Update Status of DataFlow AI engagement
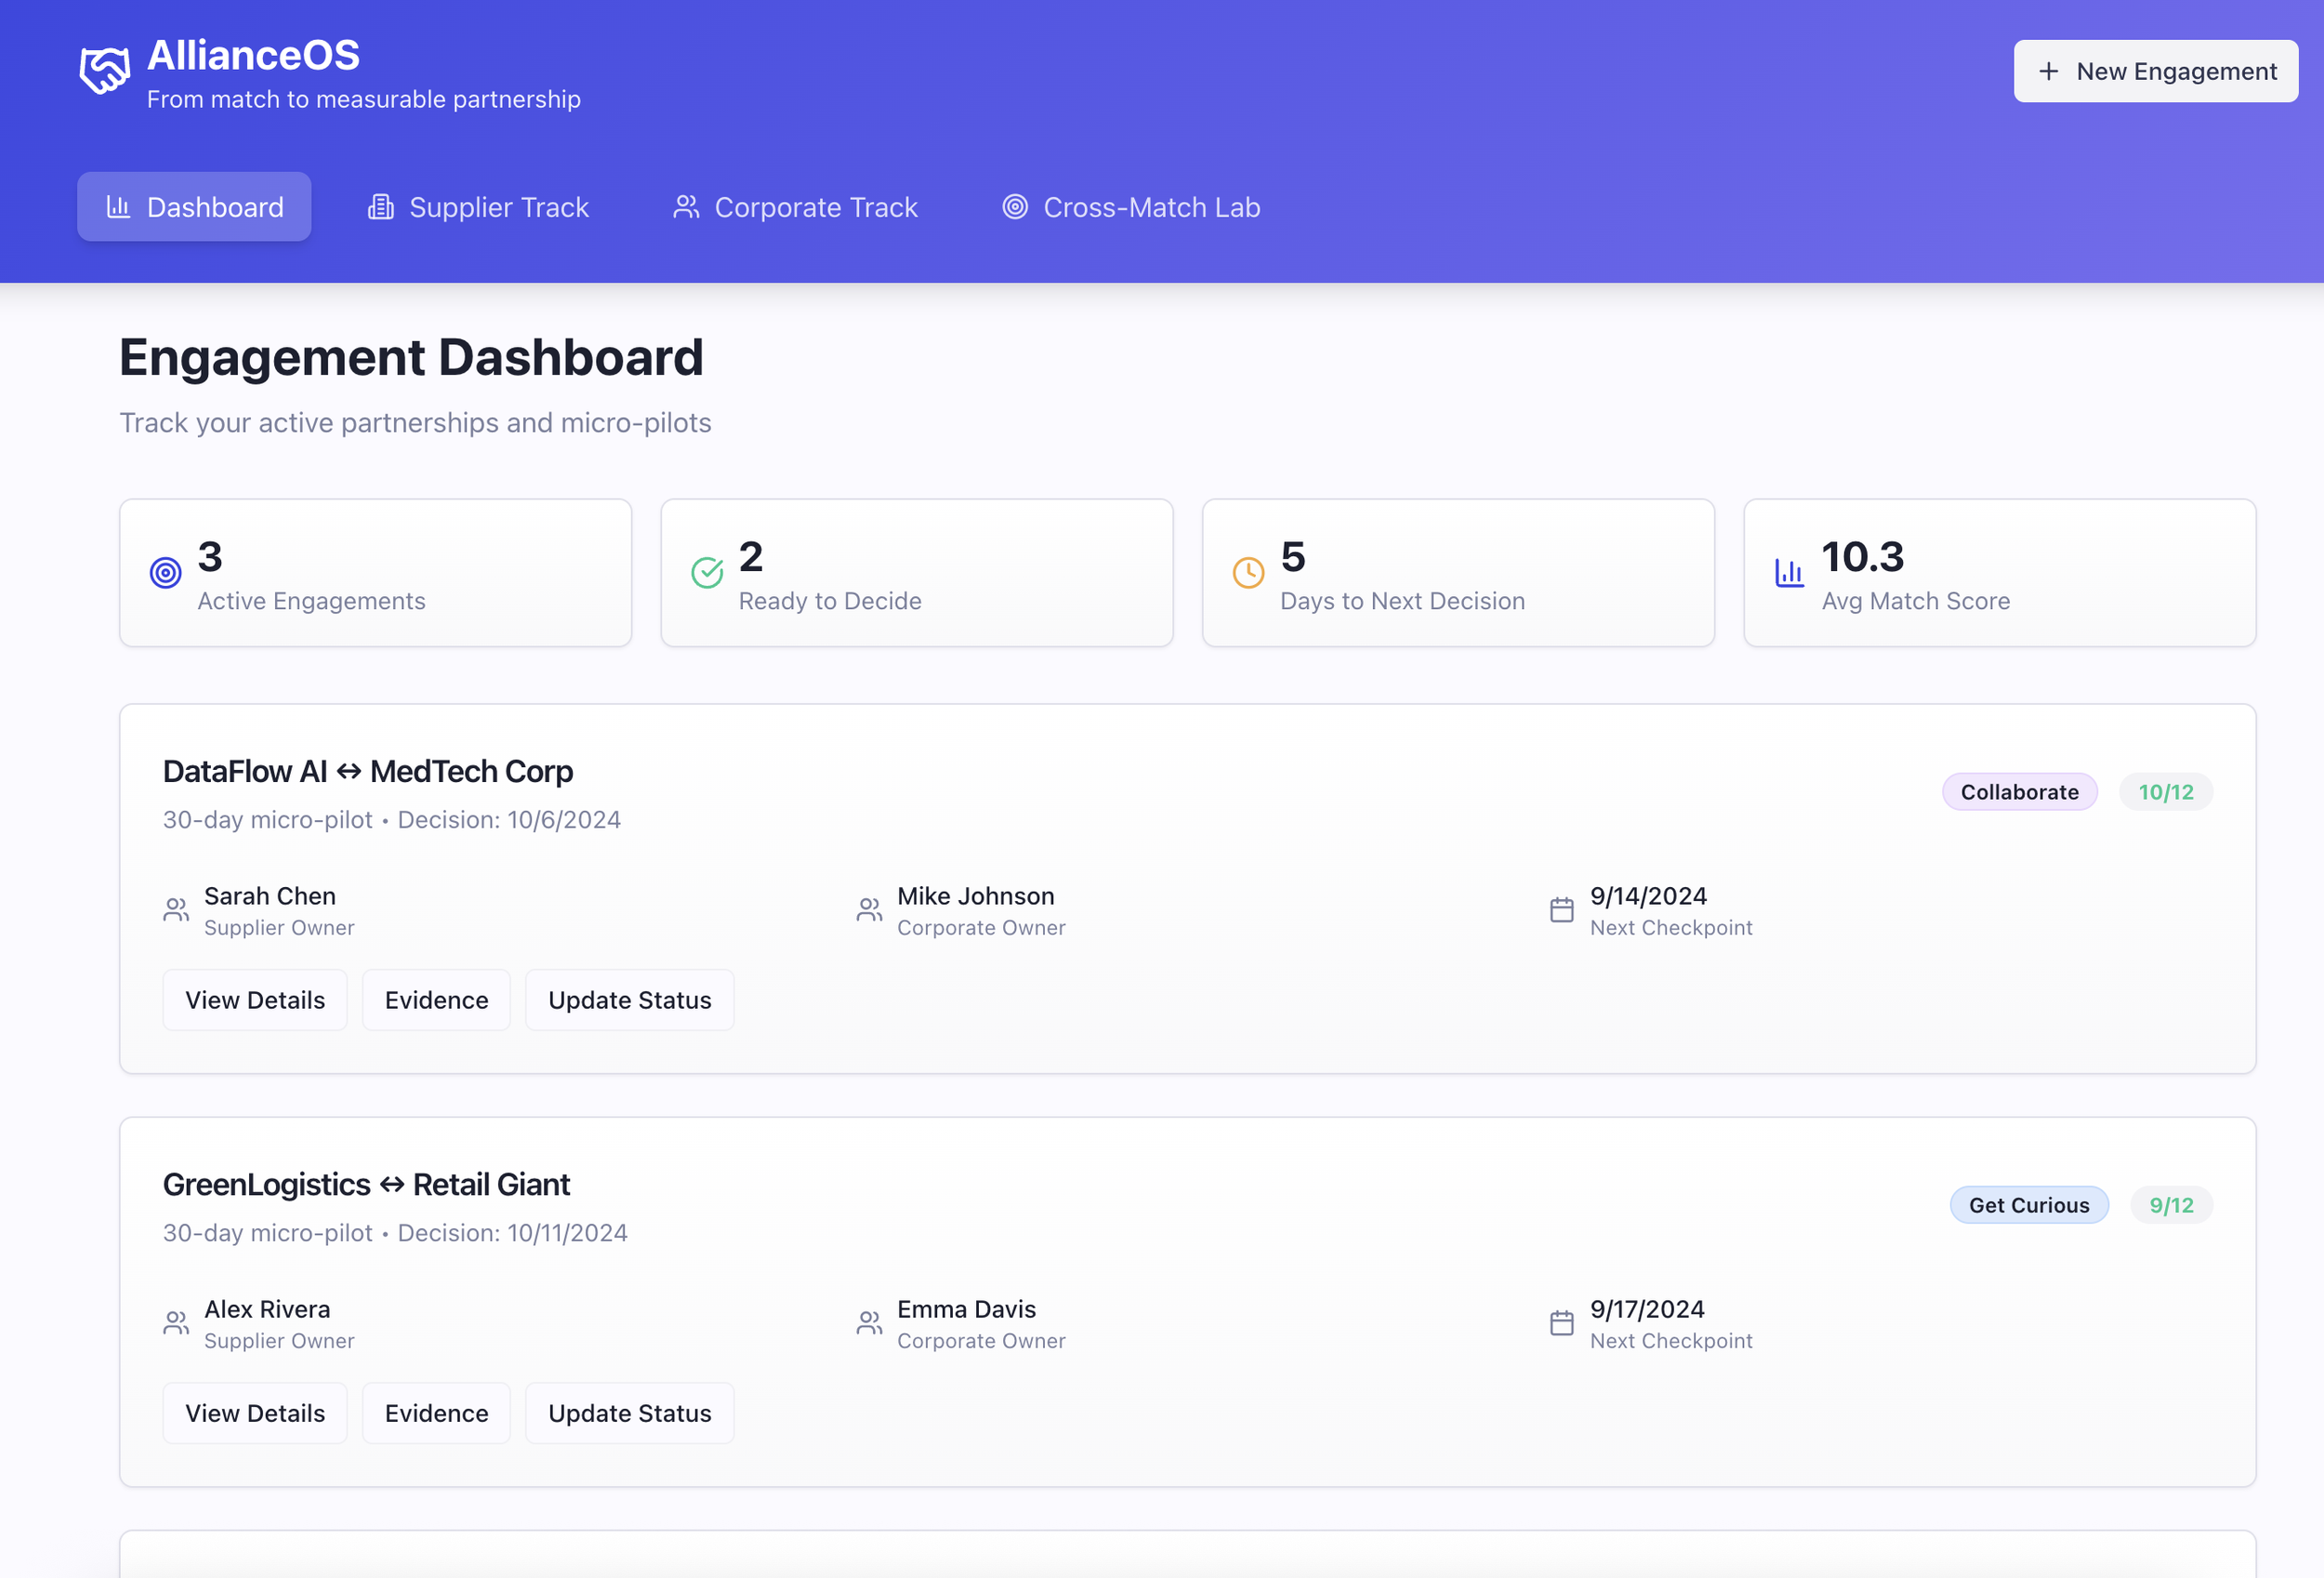 coord(630,1000)
